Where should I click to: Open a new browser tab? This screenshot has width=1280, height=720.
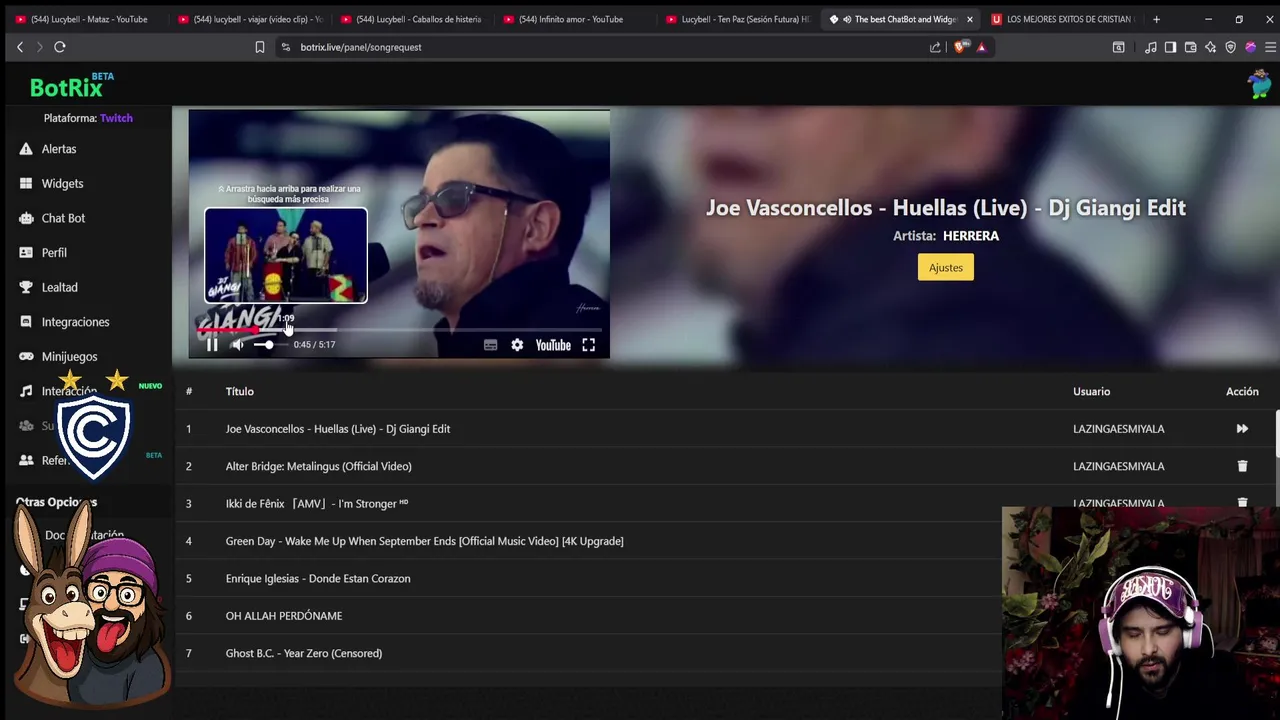tap(1156, 19)
